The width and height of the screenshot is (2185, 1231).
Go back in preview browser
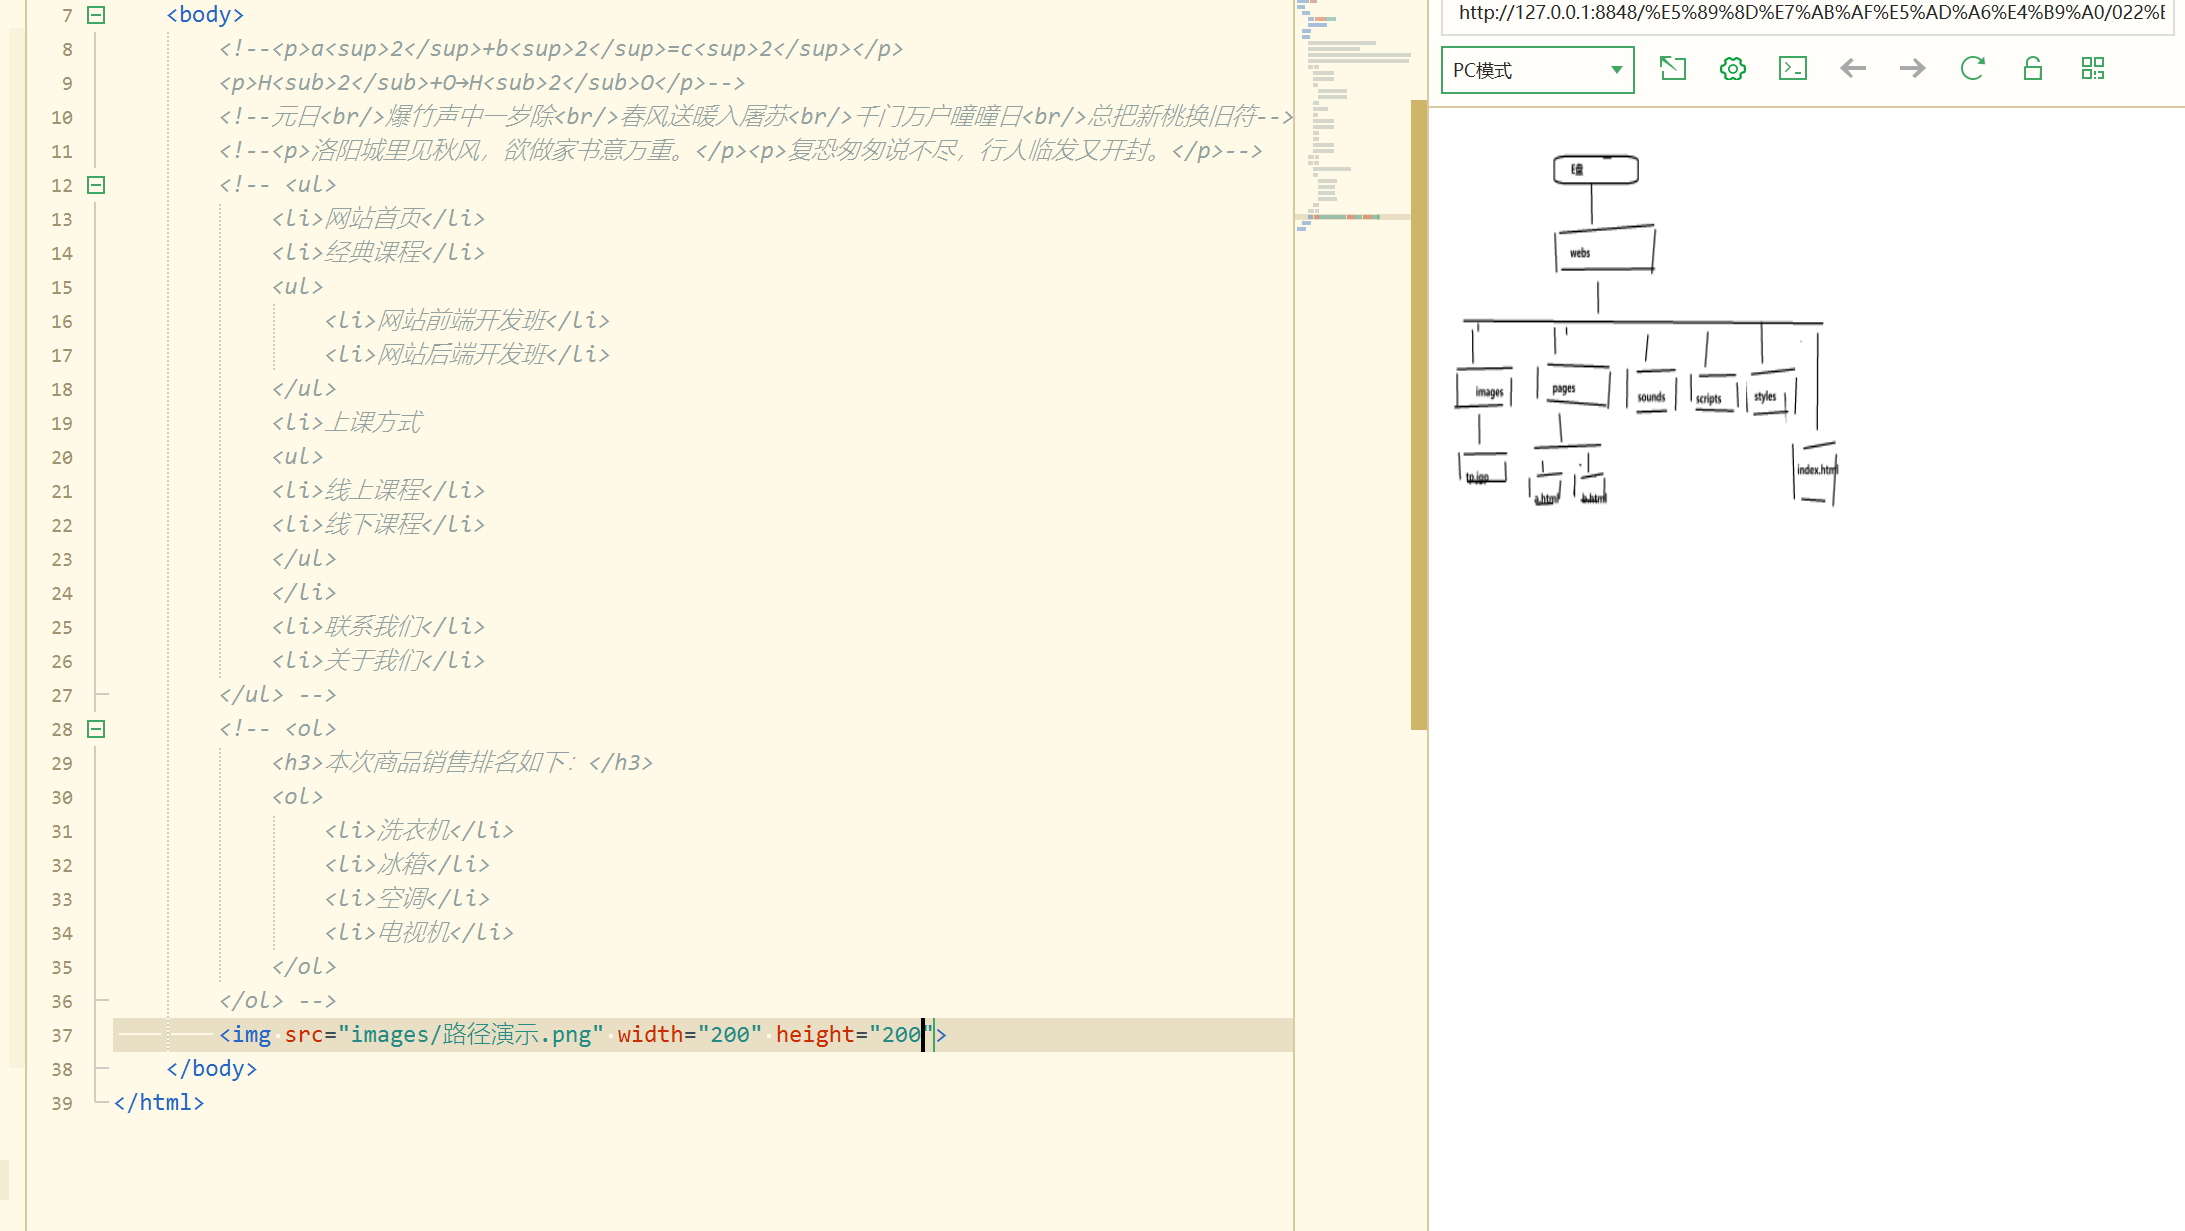[1852, 69]
